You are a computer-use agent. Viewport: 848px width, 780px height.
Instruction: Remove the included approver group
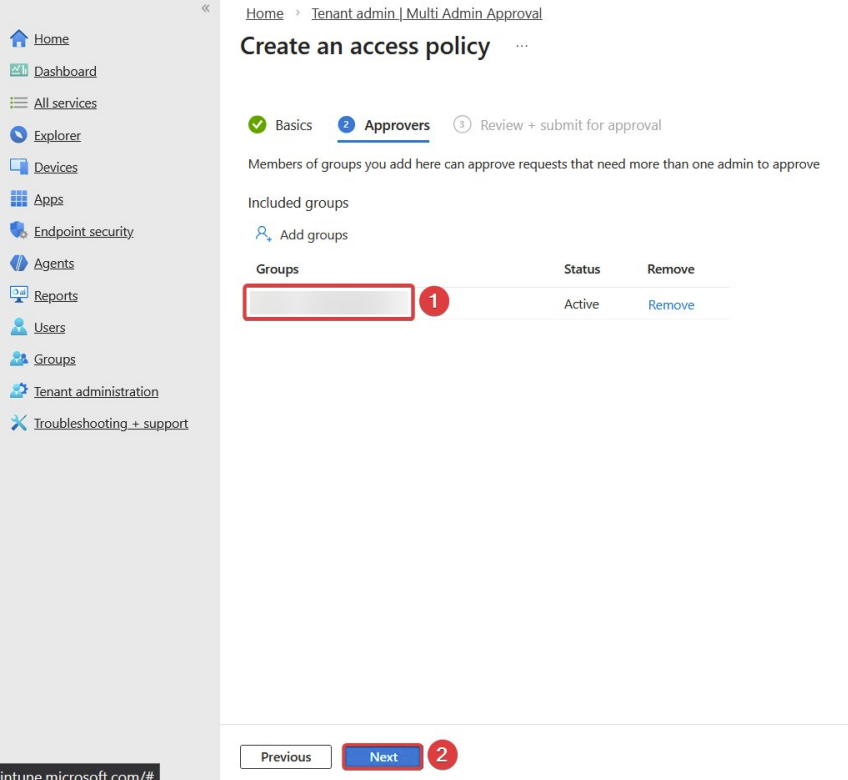point(670,304)
